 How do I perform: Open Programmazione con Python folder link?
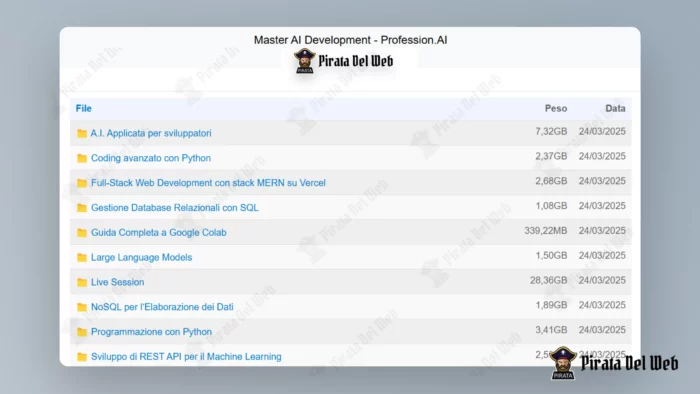[151, 332]
